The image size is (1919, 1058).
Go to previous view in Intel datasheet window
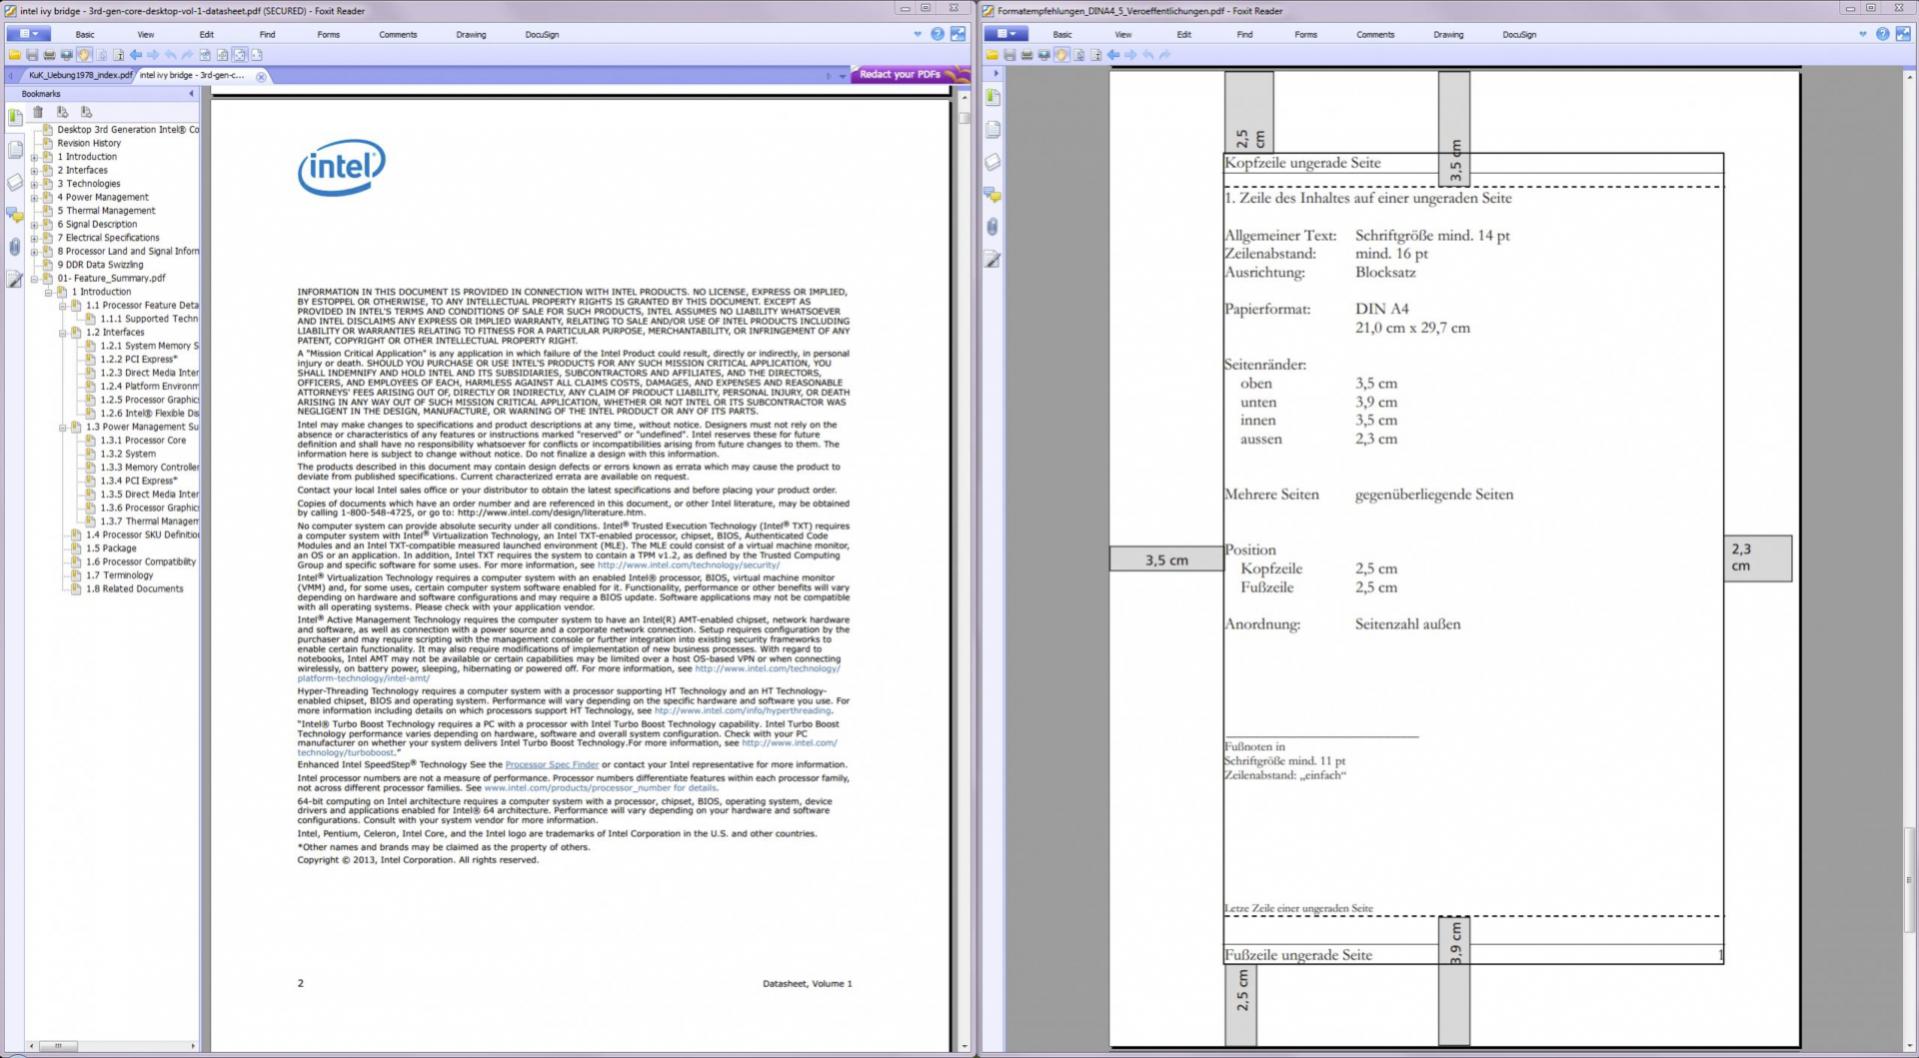tap(135, 55)
